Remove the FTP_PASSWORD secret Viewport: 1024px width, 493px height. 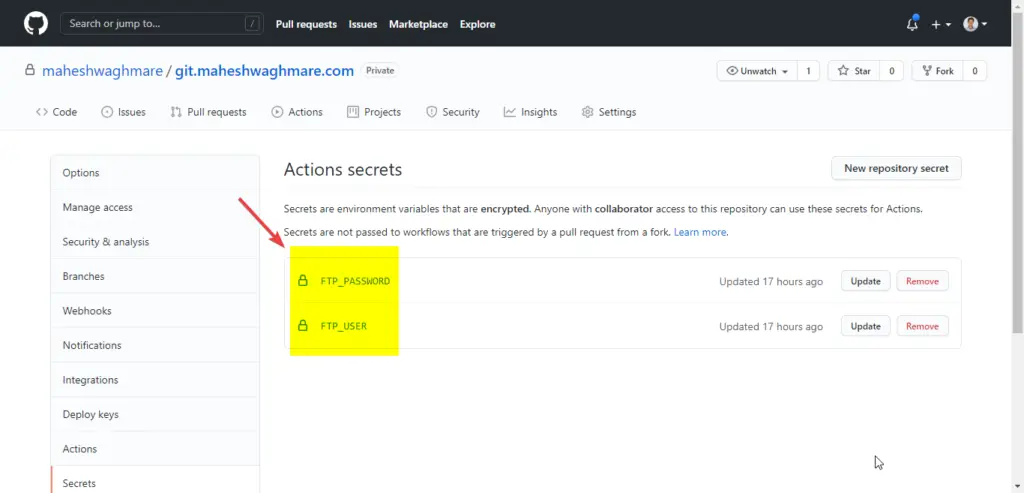[x=922, y=281]
